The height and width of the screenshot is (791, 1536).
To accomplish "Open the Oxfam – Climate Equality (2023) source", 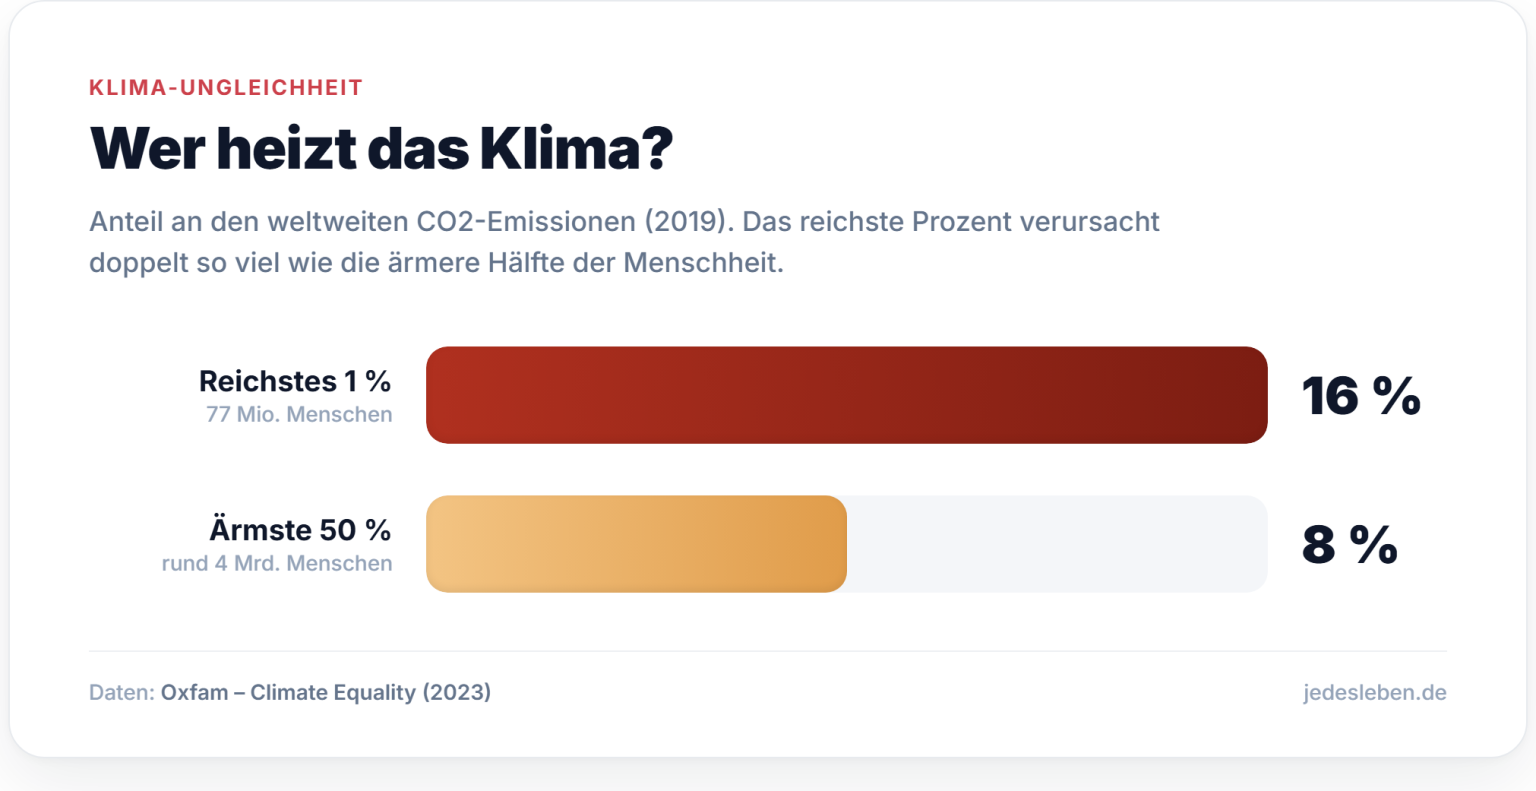I will click(x=326, y=692).
